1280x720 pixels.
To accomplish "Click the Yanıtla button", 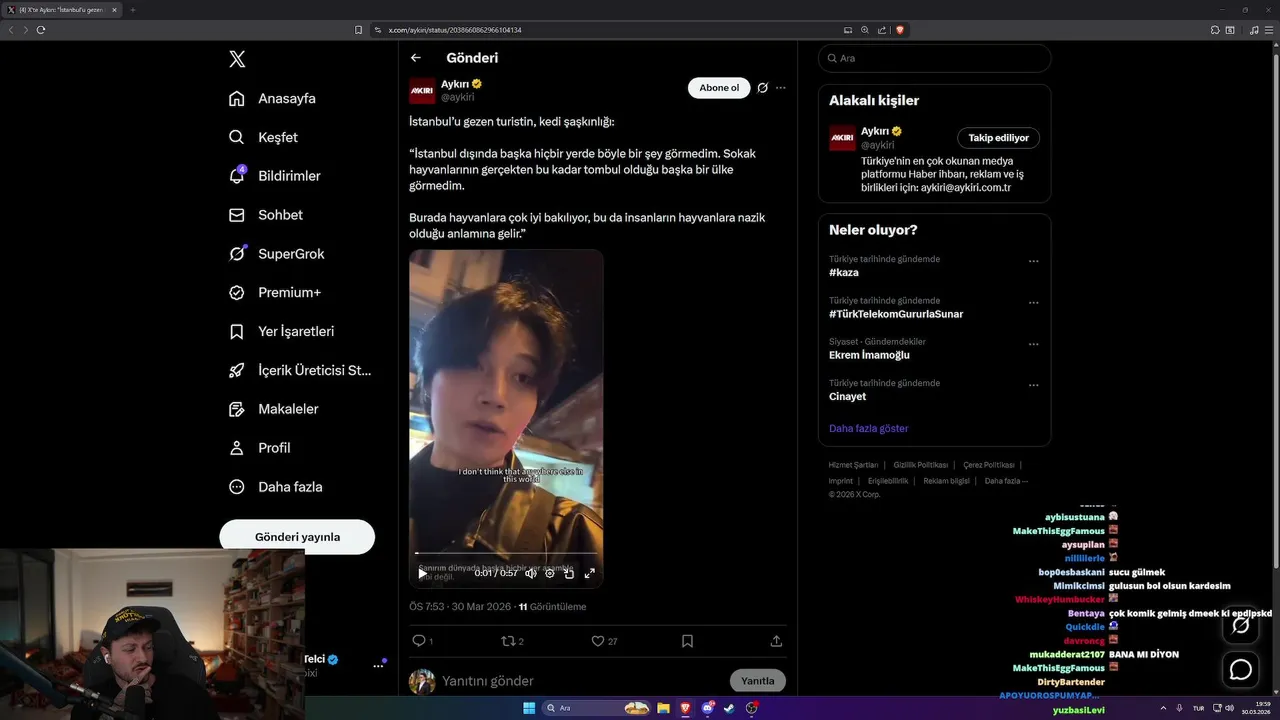I will click(x=758, y=681).
